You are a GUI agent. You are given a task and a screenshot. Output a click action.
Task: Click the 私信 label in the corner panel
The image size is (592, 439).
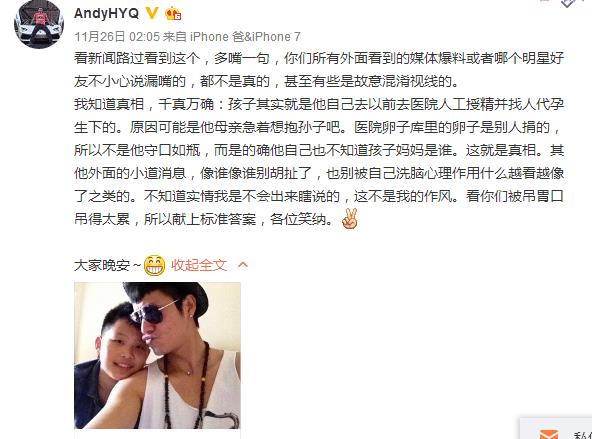[583, 435]
